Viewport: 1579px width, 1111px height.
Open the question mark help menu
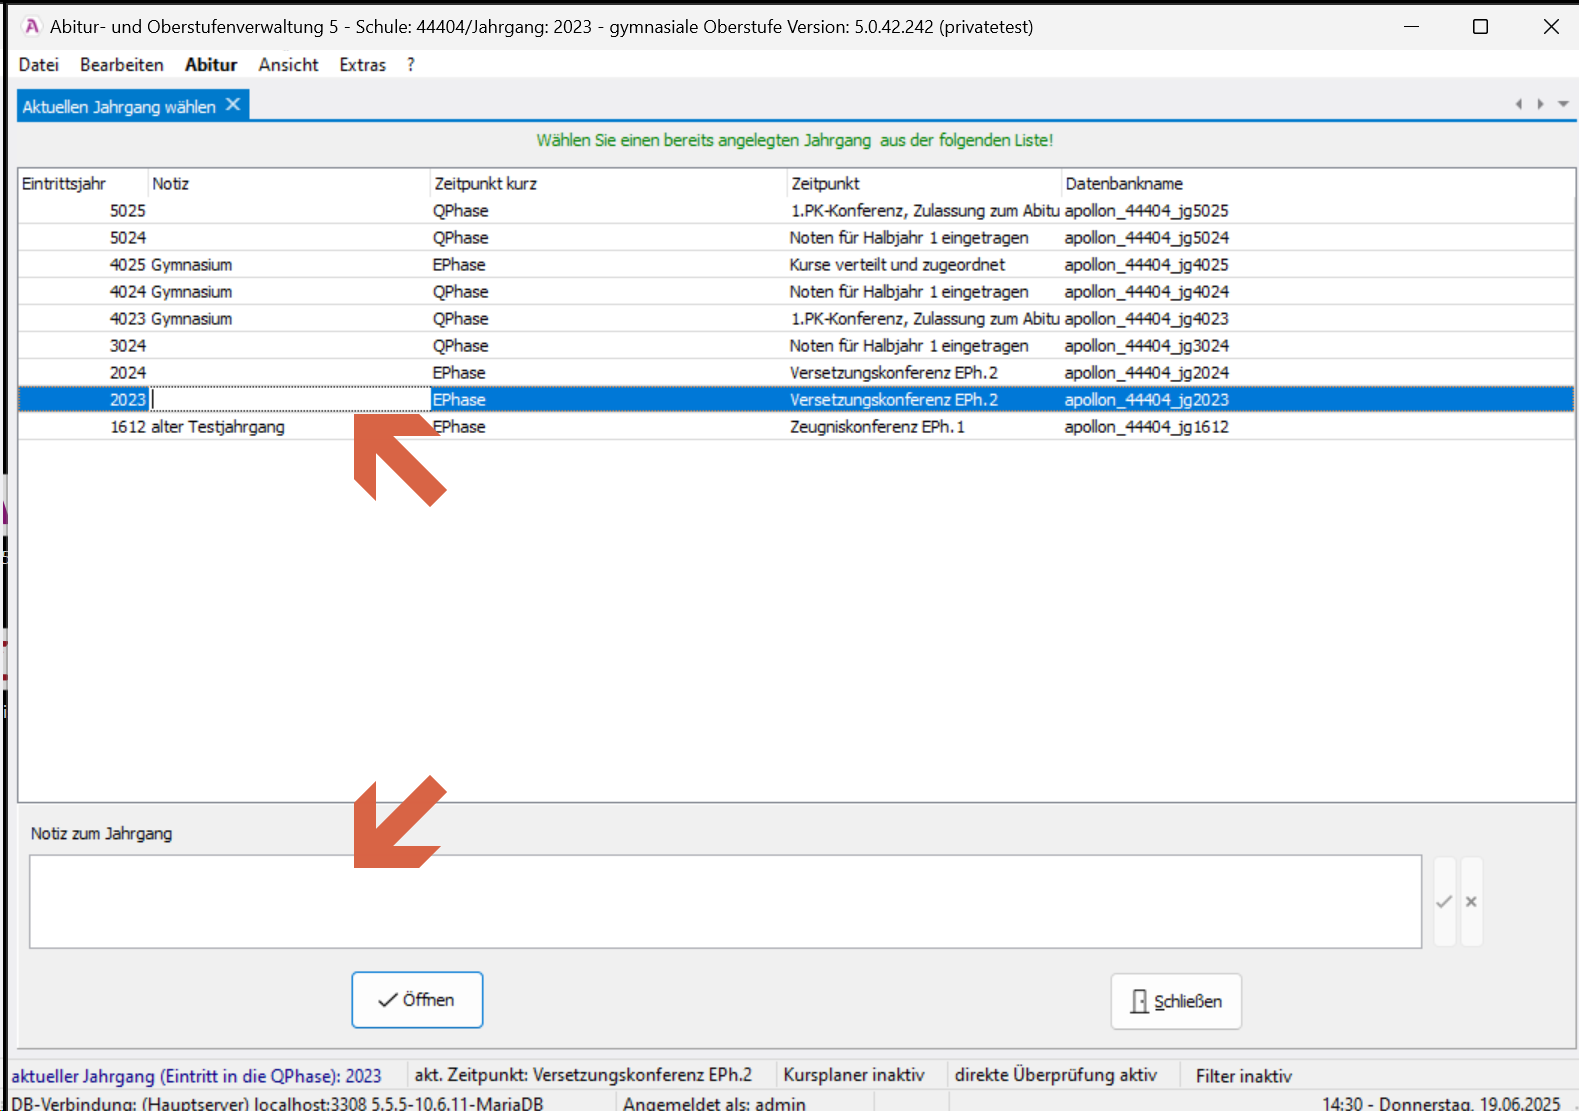pyautogui.click(x=411, y=65)
